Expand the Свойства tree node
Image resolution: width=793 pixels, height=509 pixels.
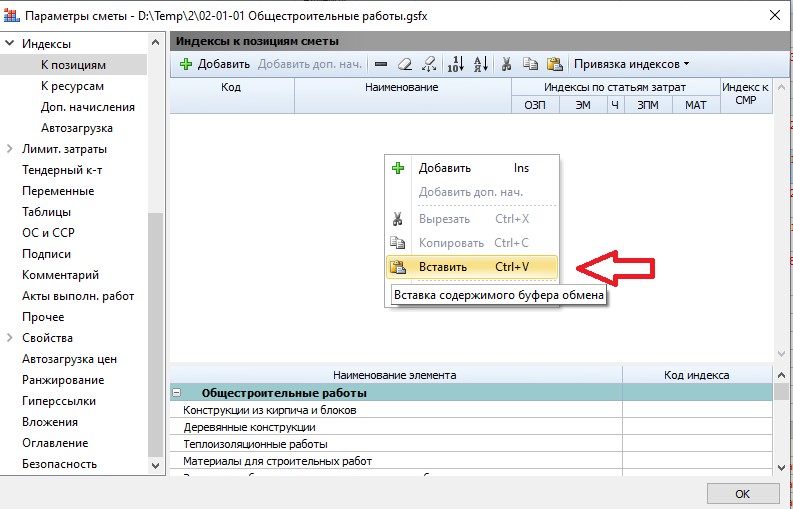[x=11, y=338]
